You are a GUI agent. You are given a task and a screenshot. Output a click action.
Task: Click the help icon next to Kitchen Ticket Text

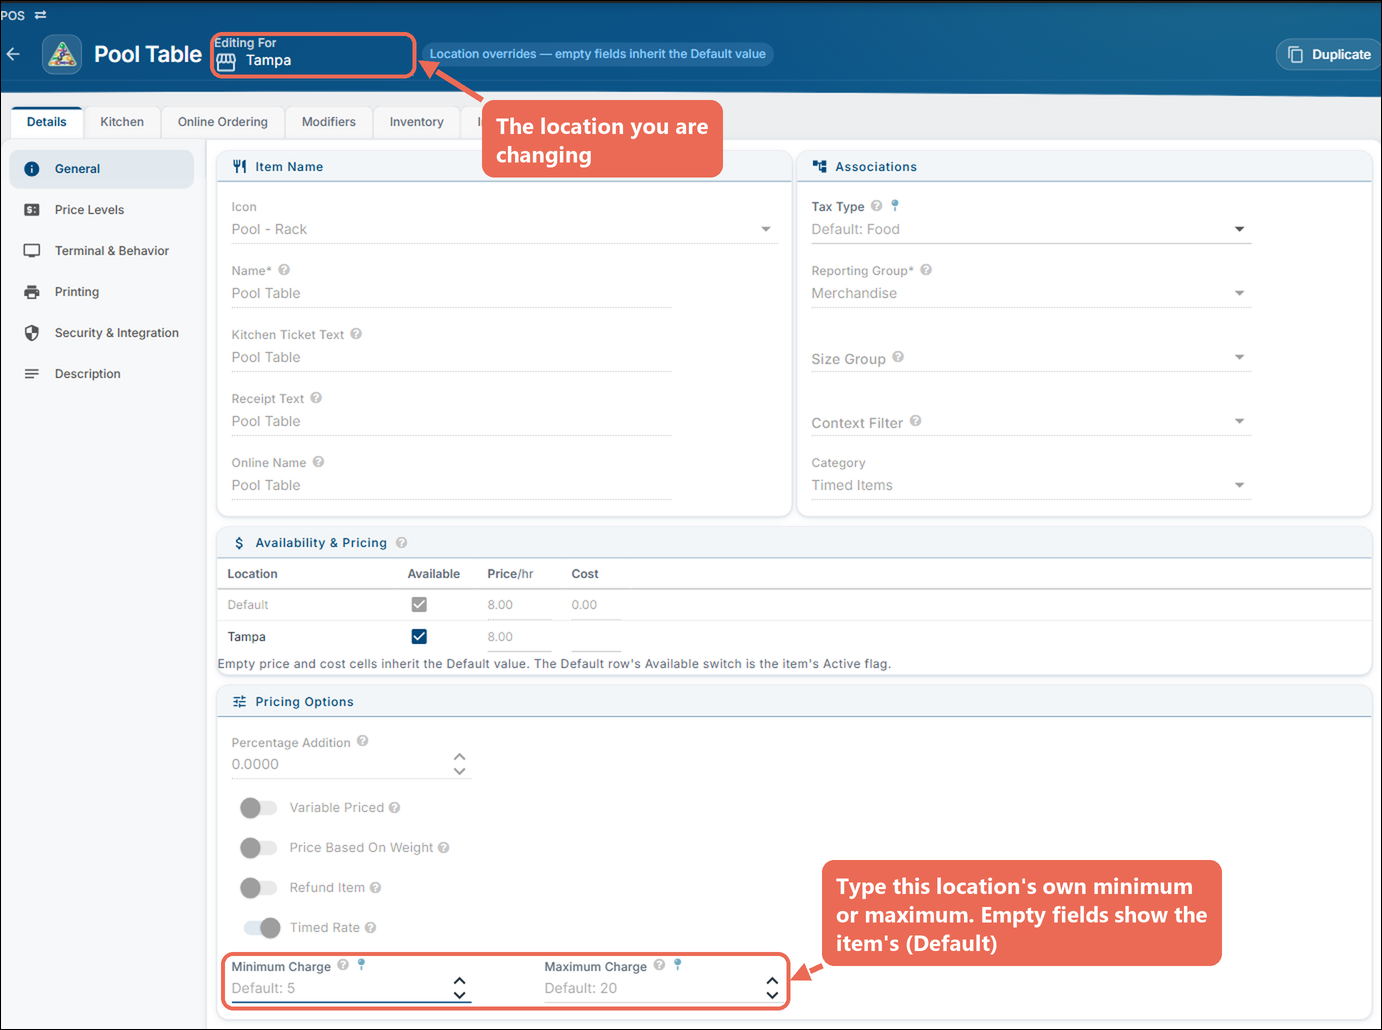356,334
